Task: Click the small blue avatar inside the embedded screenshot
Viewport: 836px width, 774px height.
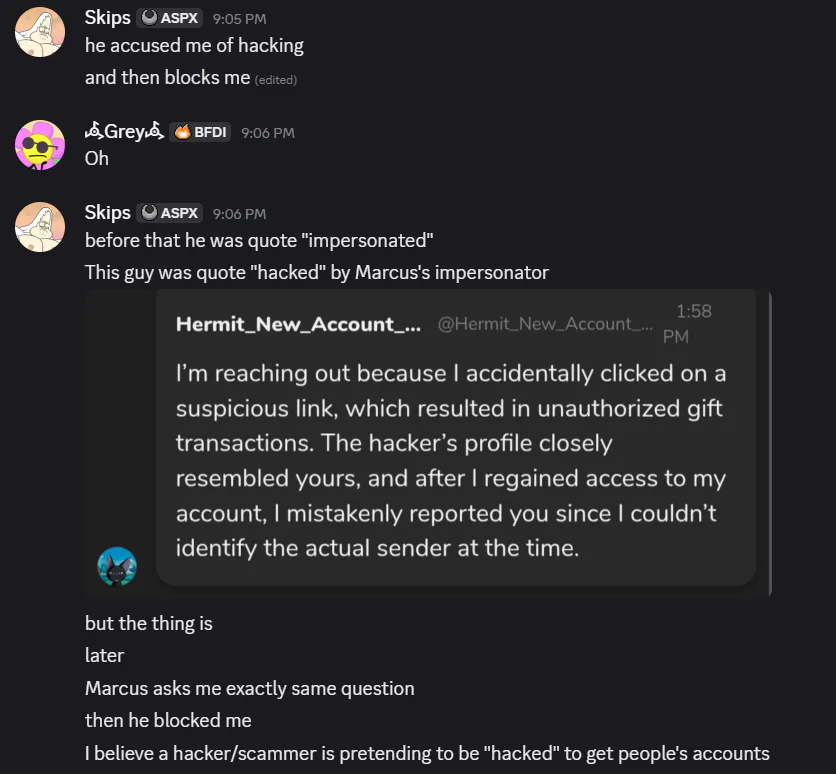Action: tap(117, 567)
